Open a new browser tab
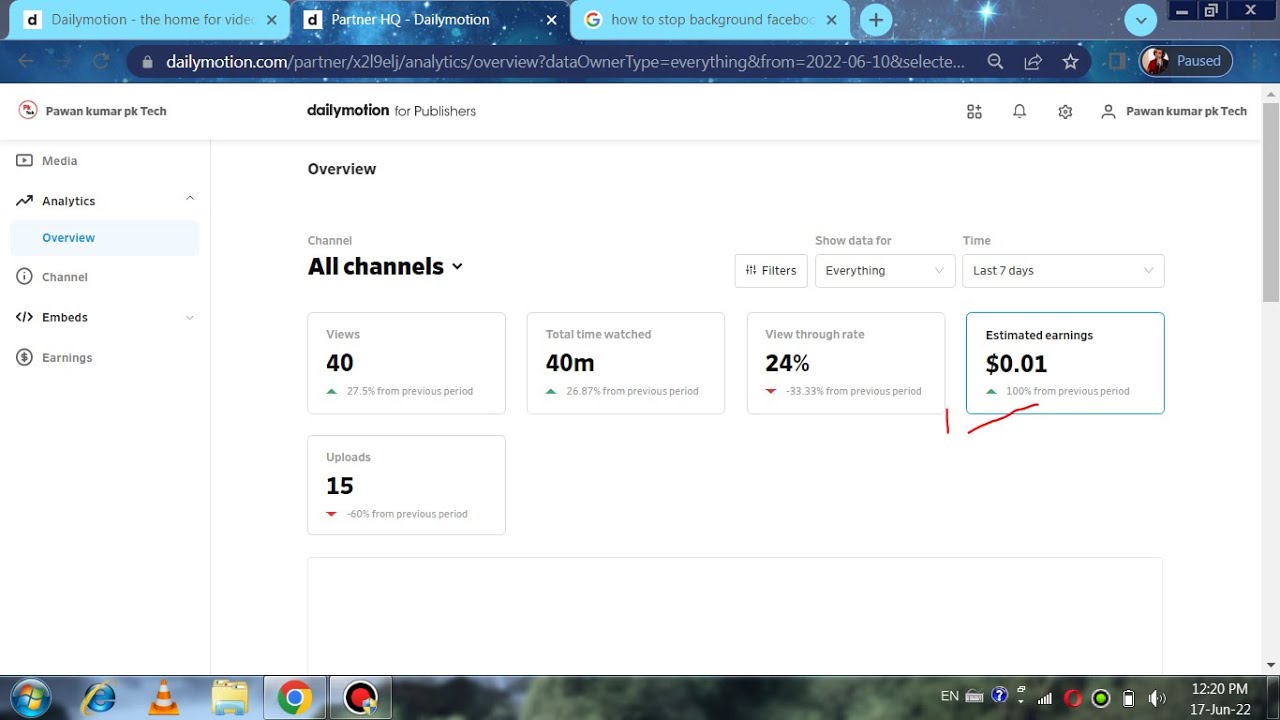 point(875,20)
